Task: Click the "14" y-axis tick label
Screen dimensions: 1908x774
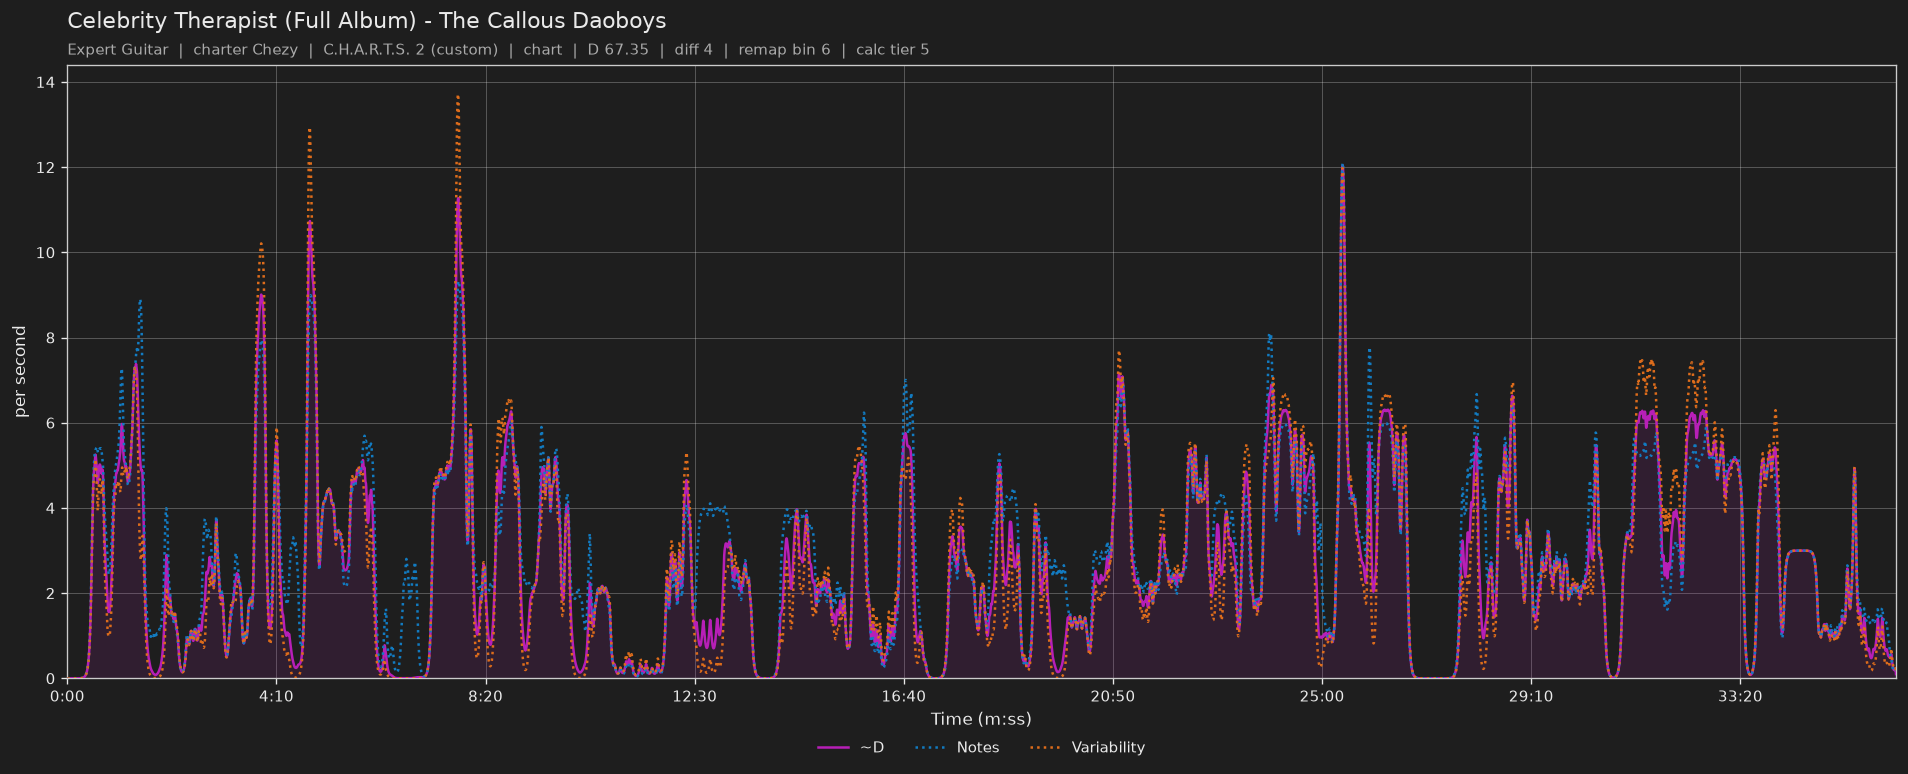Action: point(47,82)
